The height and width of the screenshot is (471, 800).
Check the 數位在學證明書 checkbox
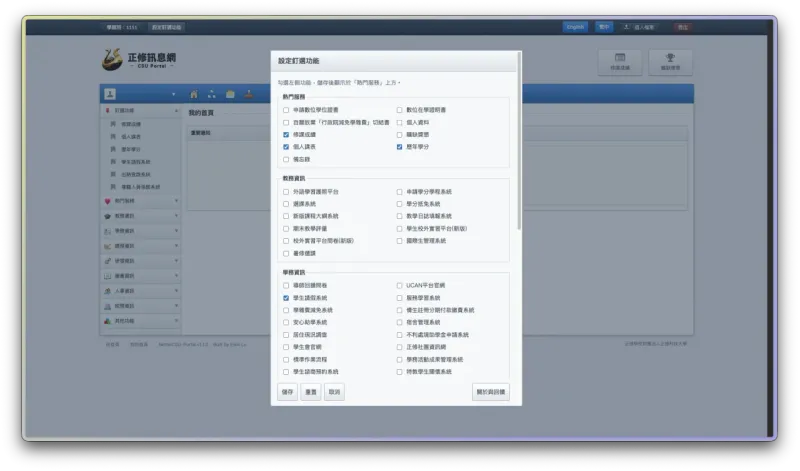coord(399,110)
